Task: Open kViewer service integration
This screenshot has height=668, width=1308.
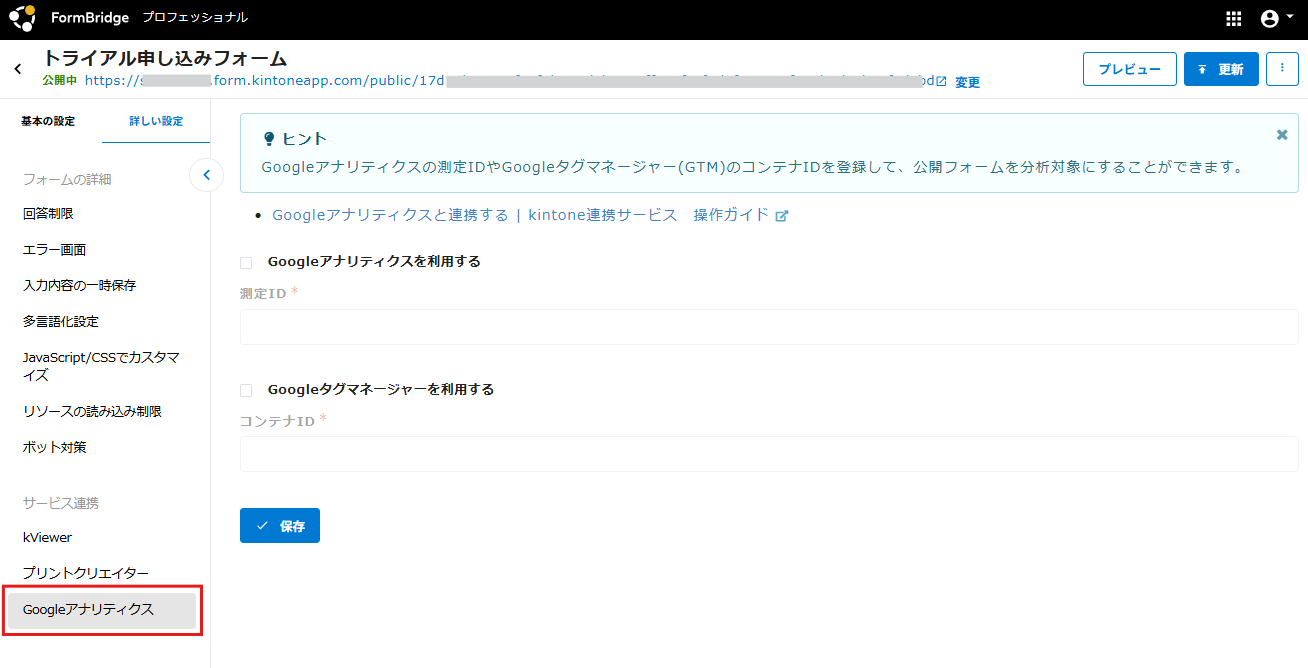Action: point(47,537)
